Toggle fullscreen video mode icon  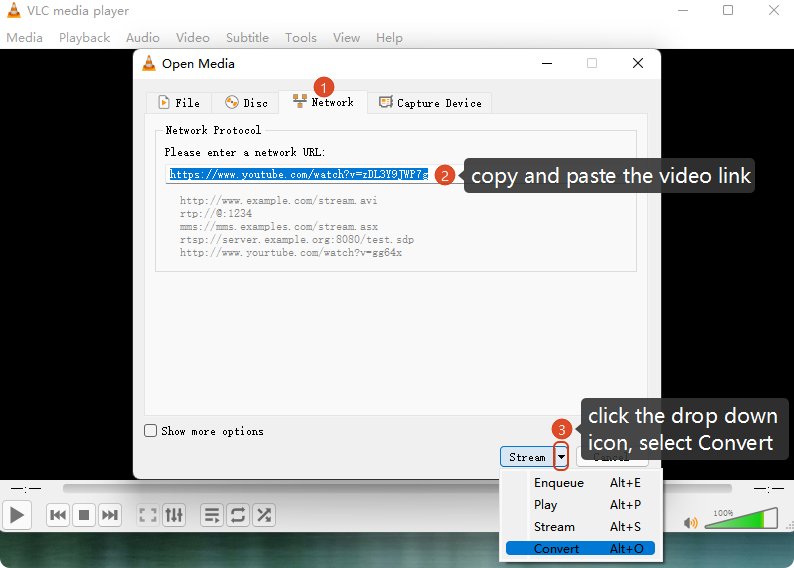[x=148, y=515]
